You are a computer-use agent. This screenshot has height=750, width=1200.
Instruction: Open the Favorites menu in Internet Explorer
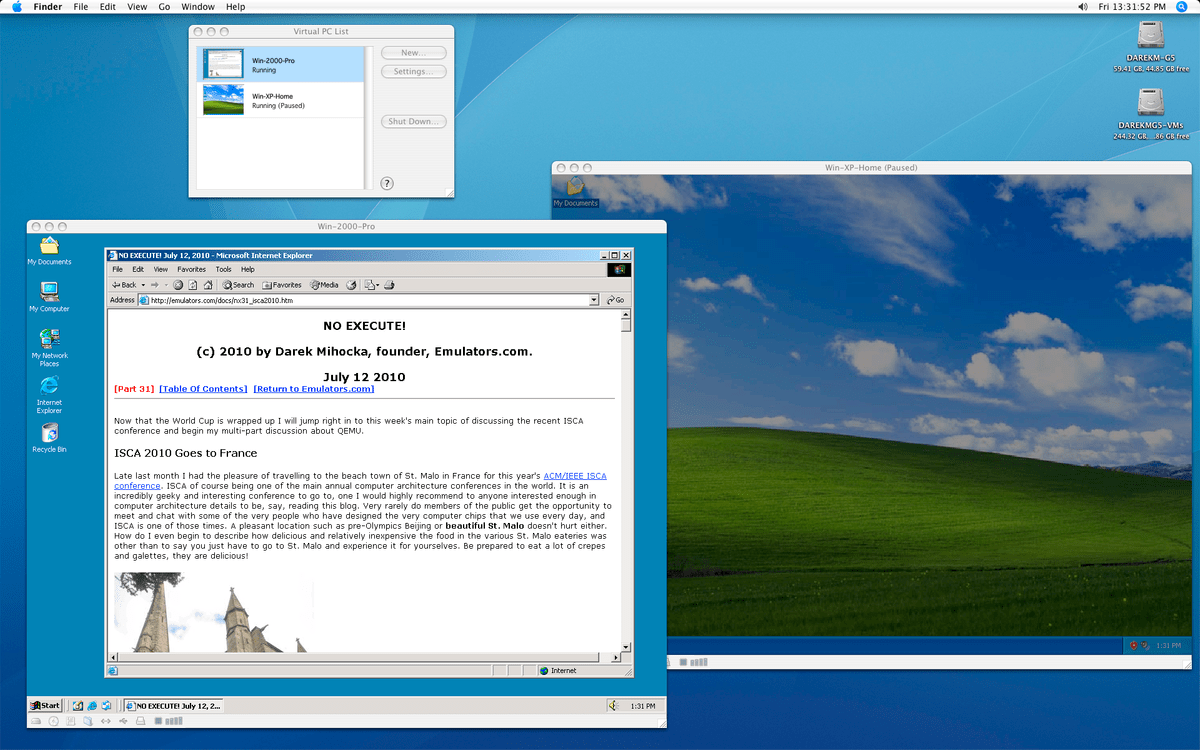tap(190, 269)
